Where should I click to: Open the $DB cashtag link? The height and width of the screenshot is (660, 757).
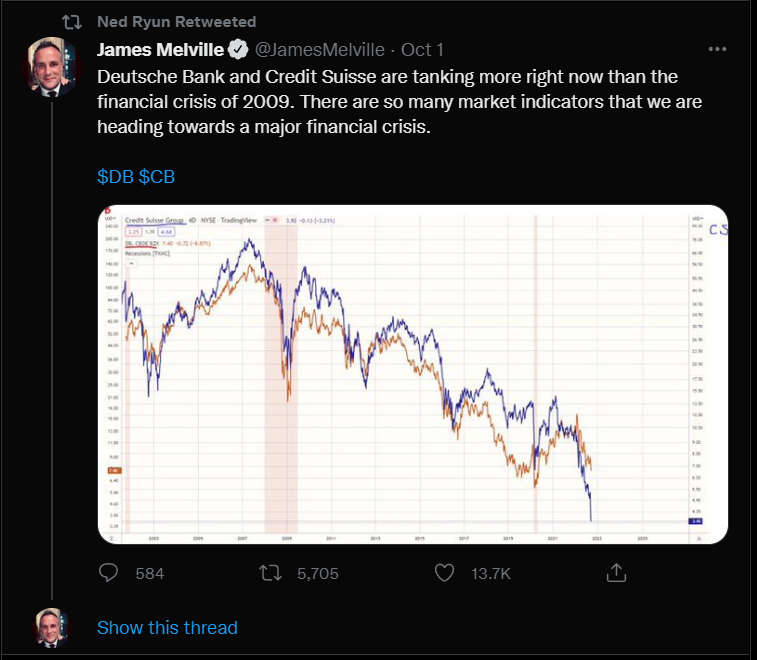click(x=115, y=177)
